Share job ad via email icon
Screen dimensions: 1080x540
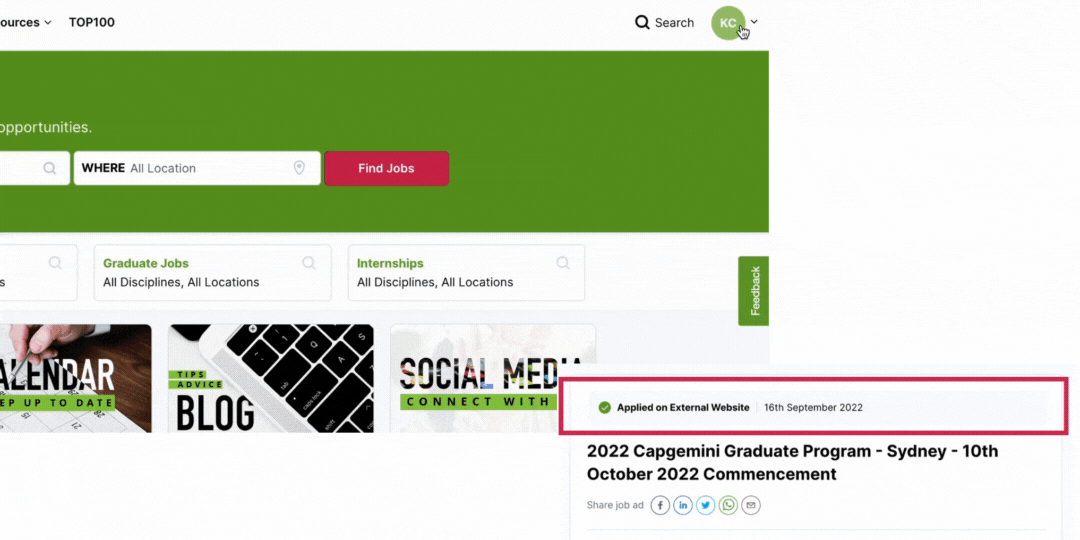751,506
